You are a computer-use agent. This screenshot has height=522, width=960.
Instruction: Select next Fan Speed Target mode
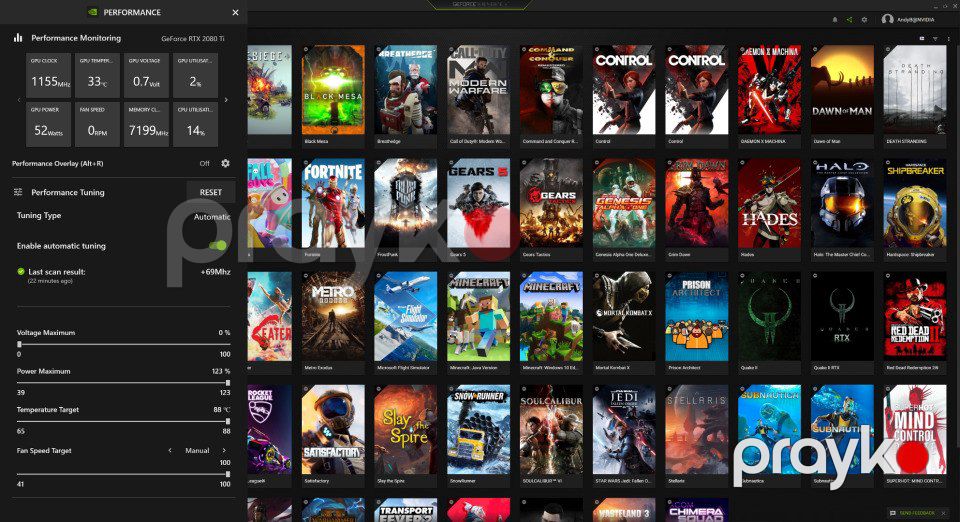(x=224, y=450)
